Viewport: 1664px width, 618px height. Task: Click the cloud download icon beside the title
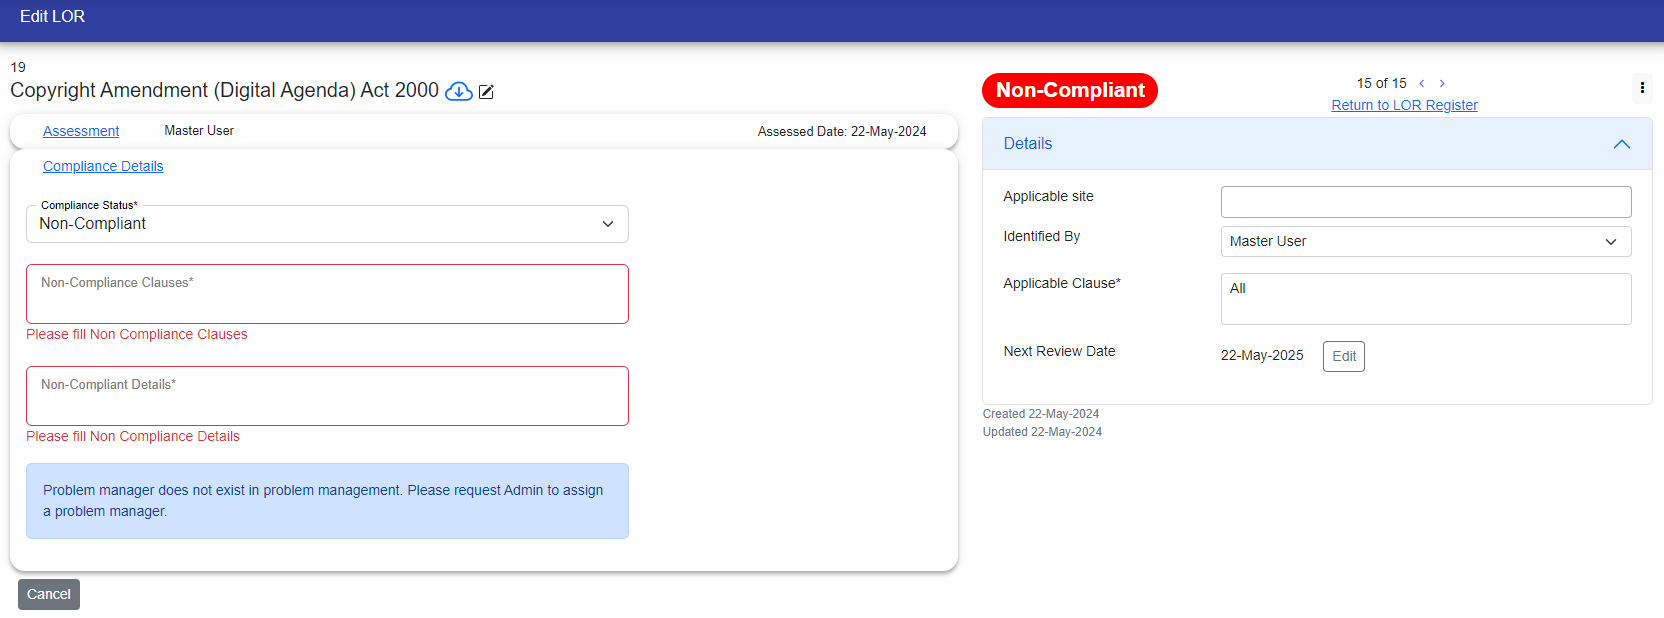pos(458,92)
